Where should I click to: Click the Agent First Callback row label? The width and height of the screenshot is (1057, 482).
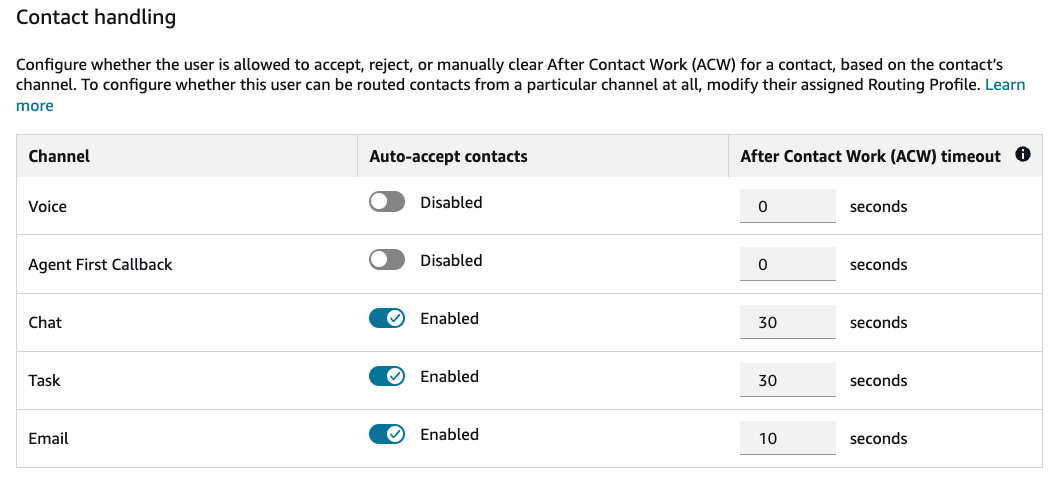coord(100,265)
